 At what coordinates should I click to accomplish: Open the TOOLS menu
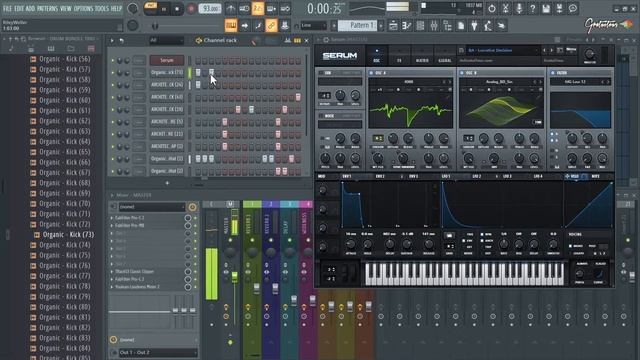[x=102, y=8]
